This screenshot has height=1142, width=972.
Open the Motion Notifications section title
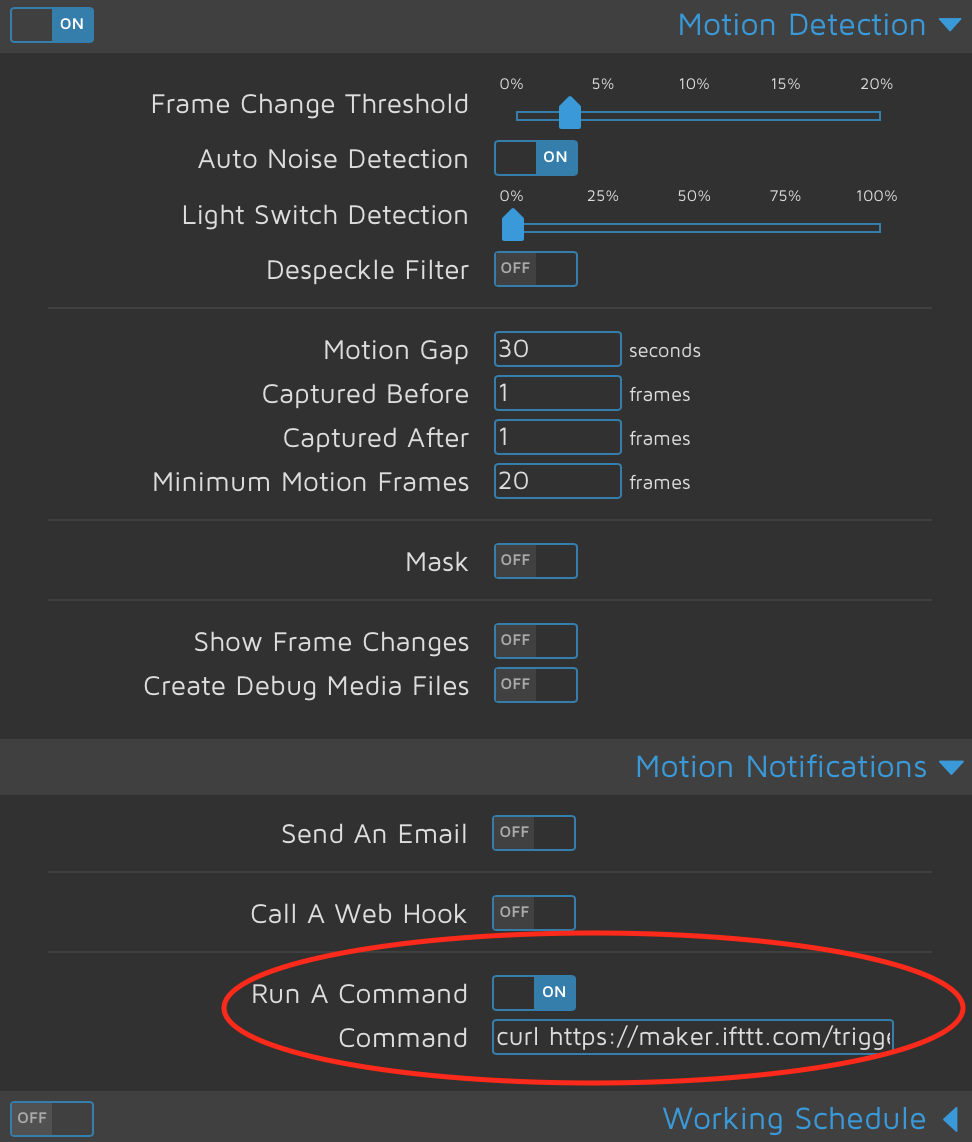point(781,767)
